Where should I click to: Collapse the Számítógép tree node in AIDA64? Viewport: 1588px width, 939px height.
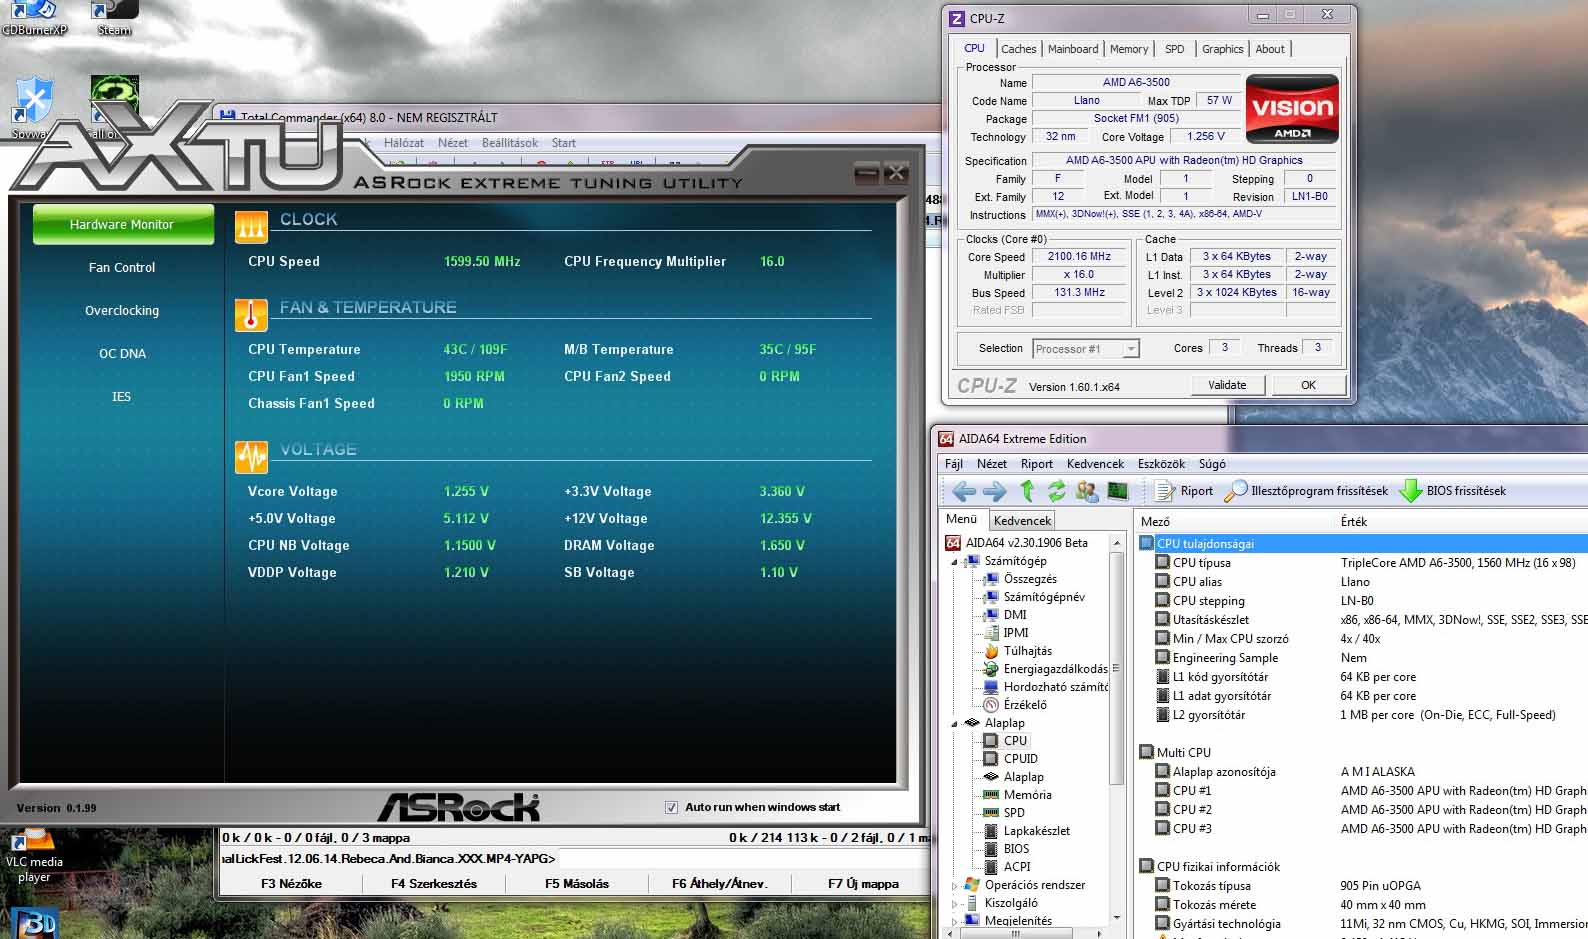pyautogui.click(x=954, y=562)
